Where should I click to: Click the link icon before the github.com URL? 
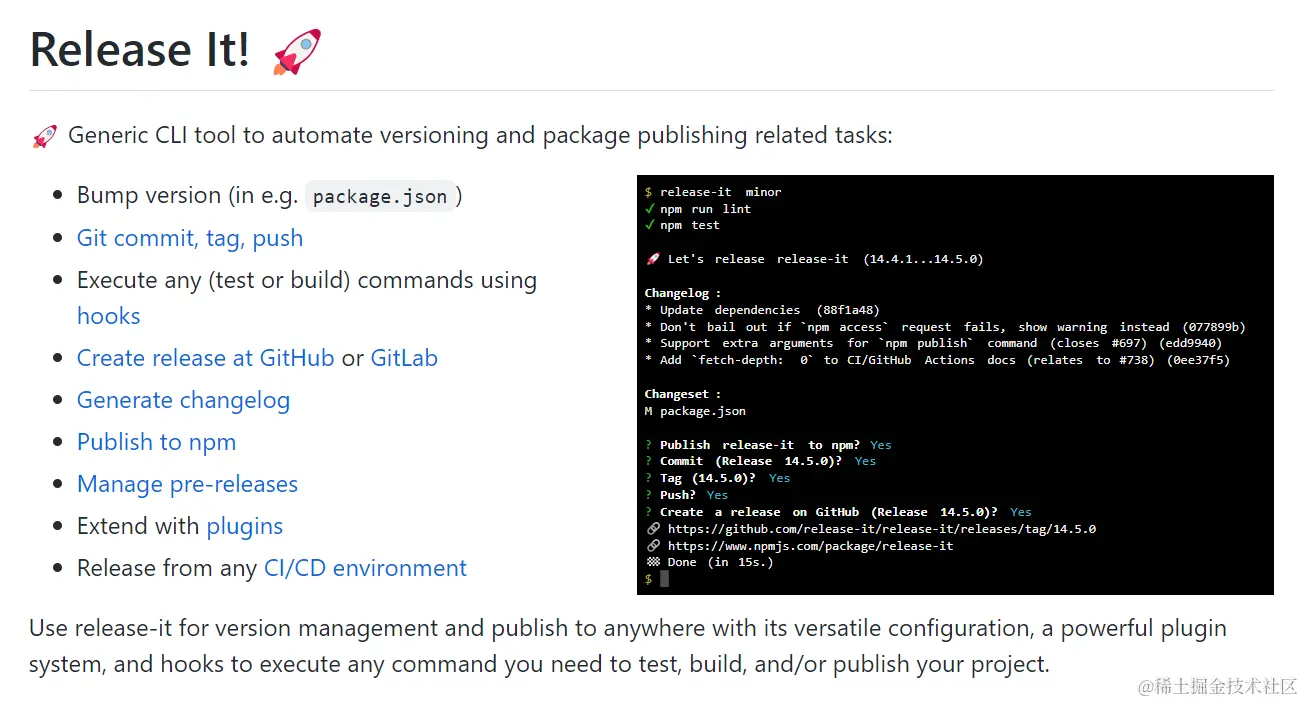(x=653, y=528)
